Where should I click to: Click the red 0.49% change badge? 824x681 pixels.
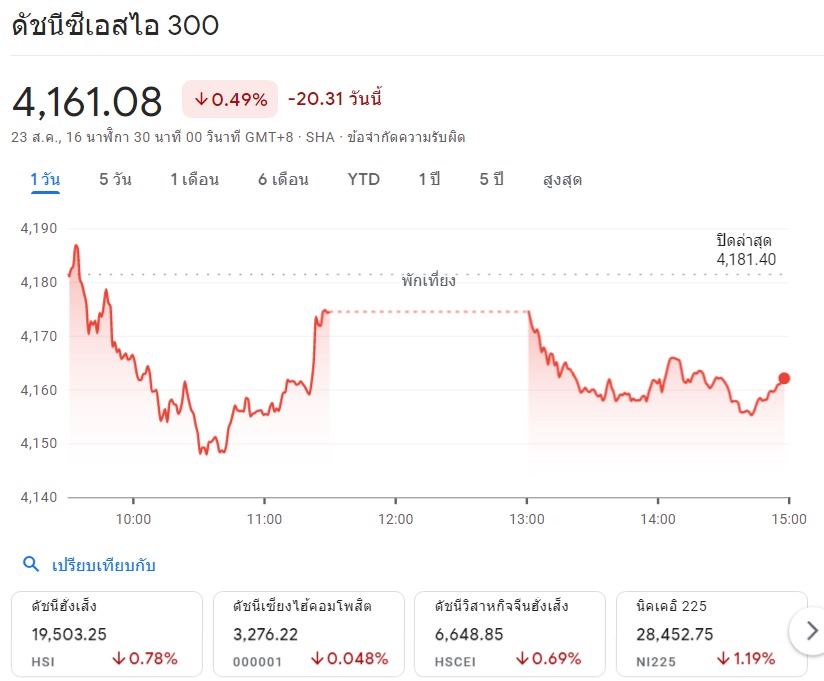(231, 99)
